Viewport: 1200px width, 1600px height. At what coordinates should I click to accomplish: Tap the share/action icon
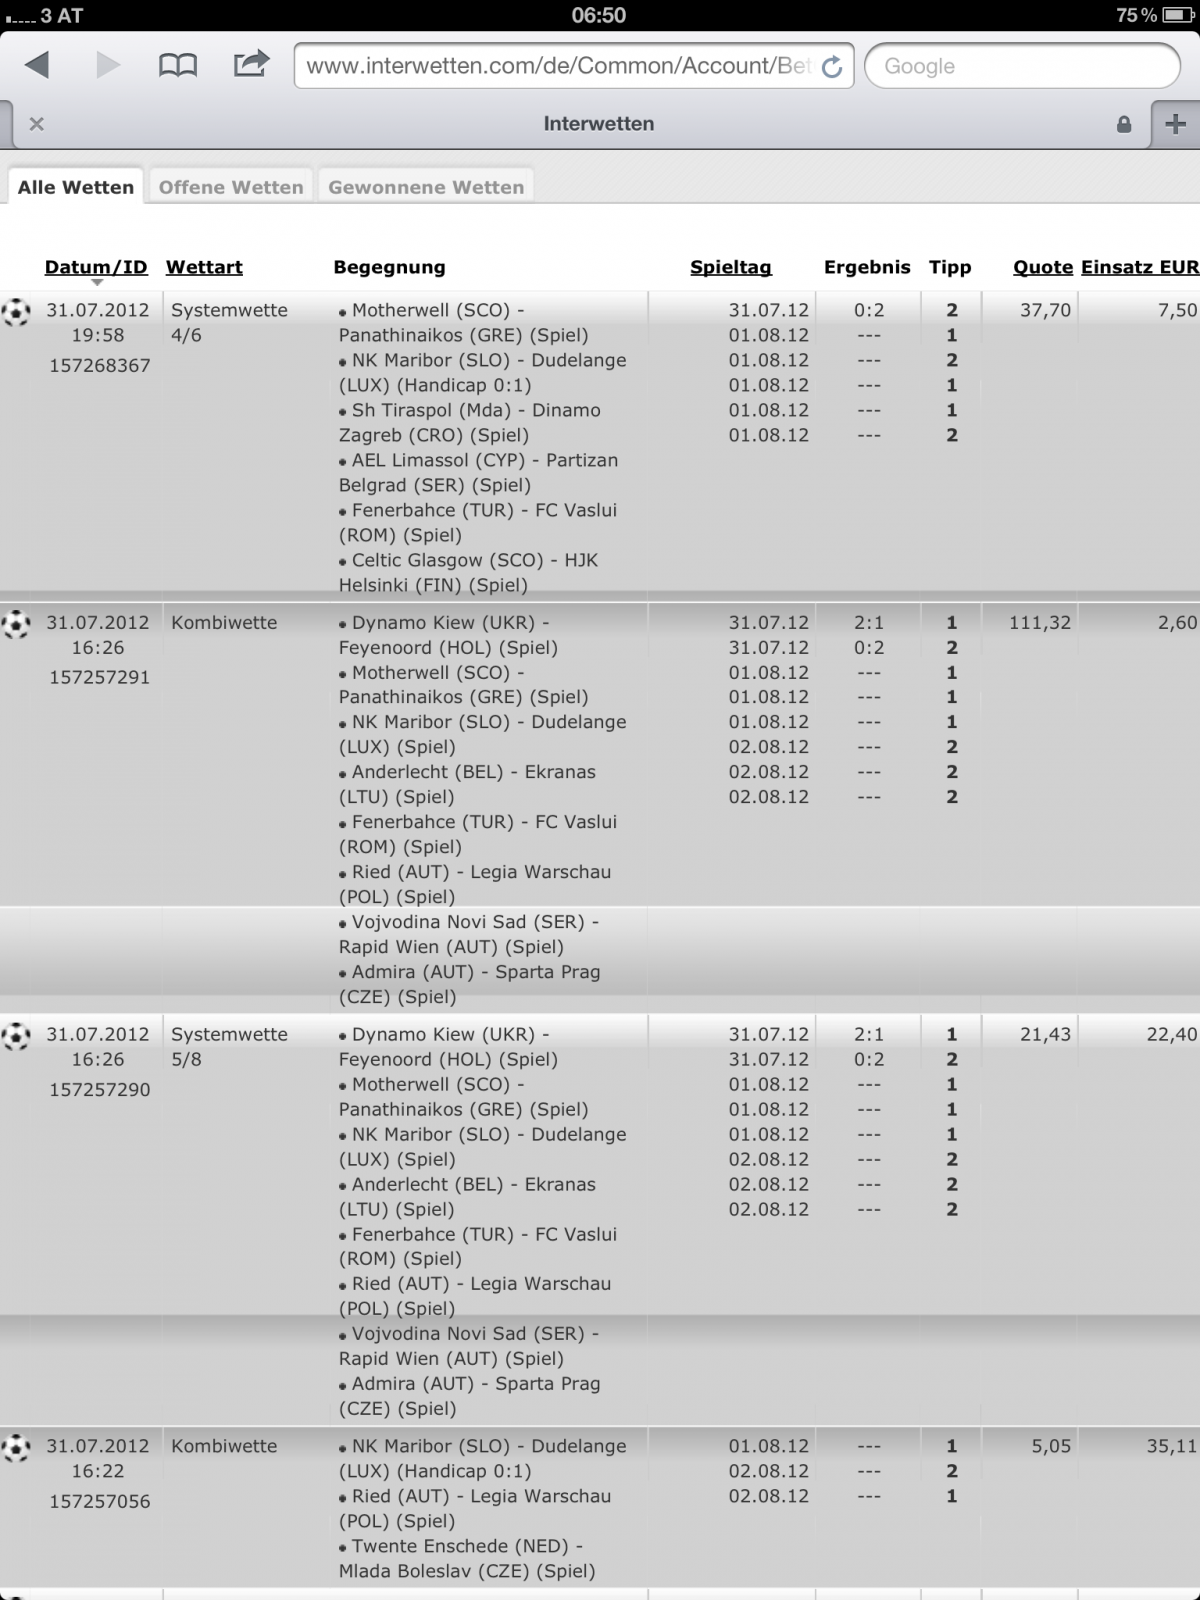click(251, 64)
